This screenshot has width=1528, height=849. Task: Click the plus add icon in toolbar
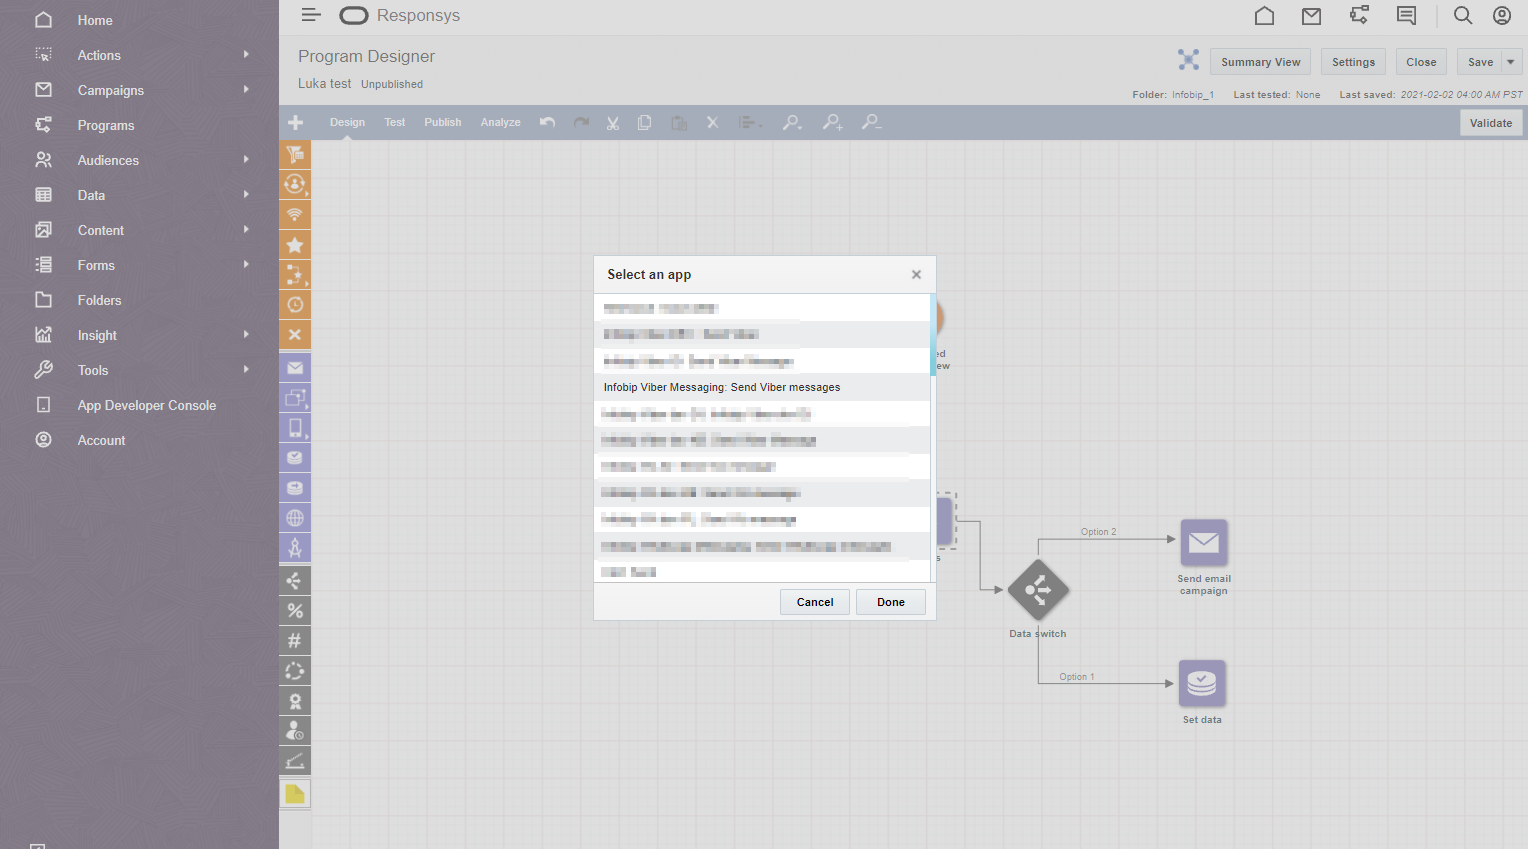296,122
